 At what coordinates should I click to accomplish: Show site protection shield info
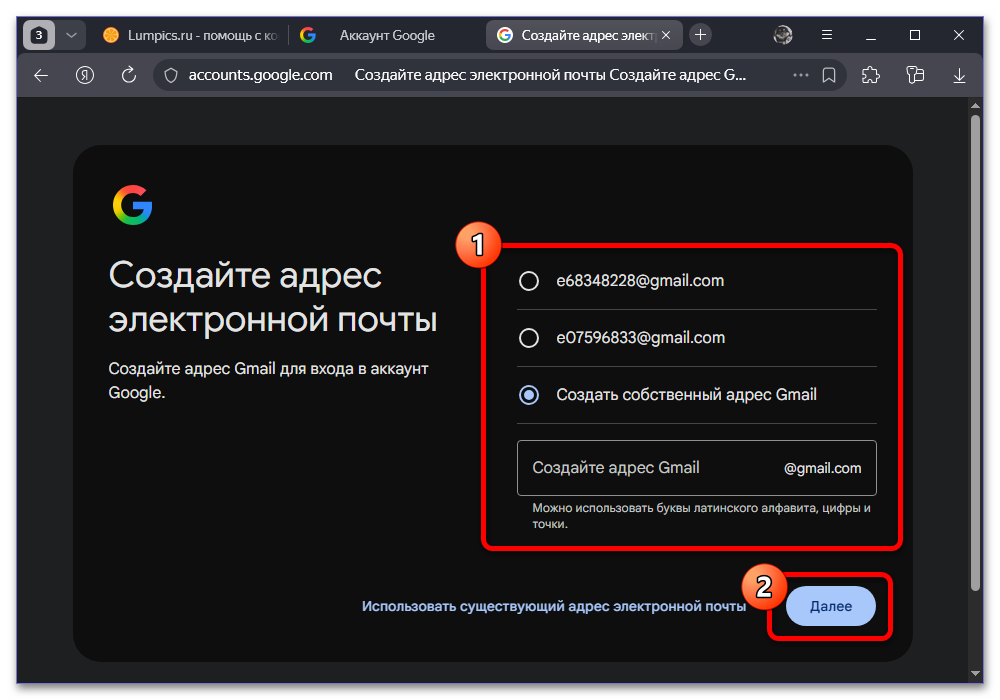click(171, 75)
